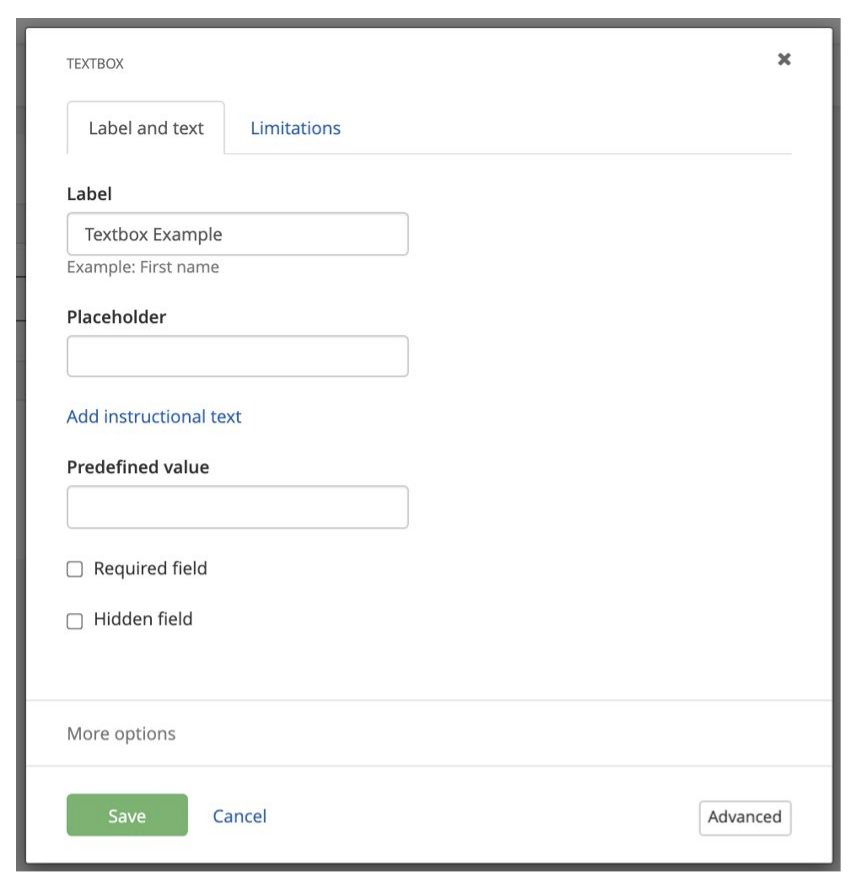Open the Advanced settings button
862x890 pixels.
click(744, 817)
